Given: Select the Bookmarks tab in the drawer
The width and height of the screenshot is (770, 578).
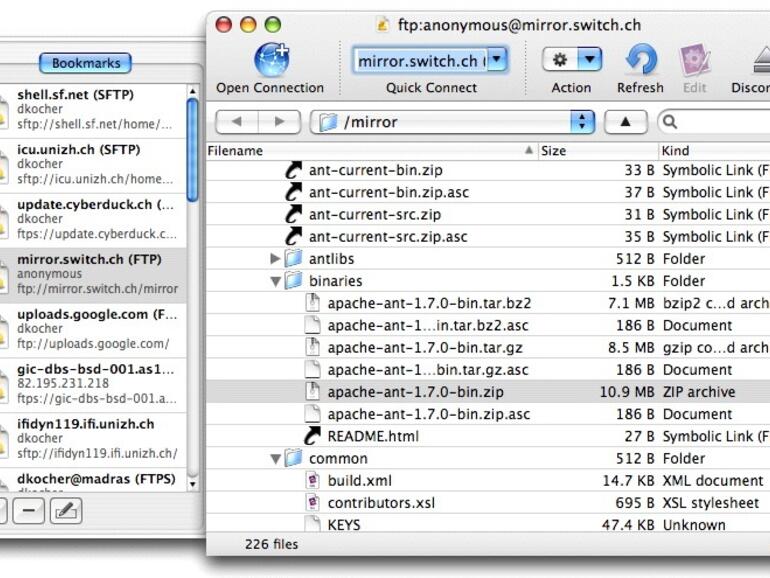Looking at the screenshot, I should click(x=85, y=63).
